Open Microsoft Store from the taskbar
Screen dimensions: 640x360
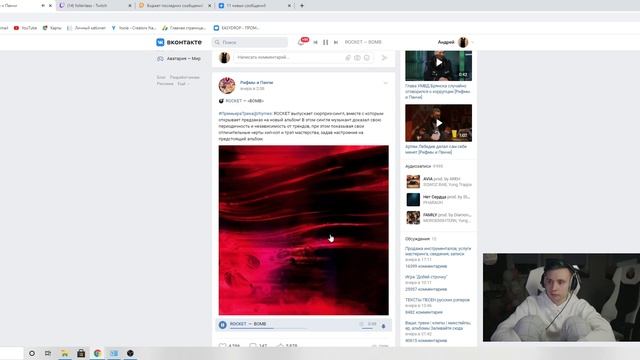(81, 353)
